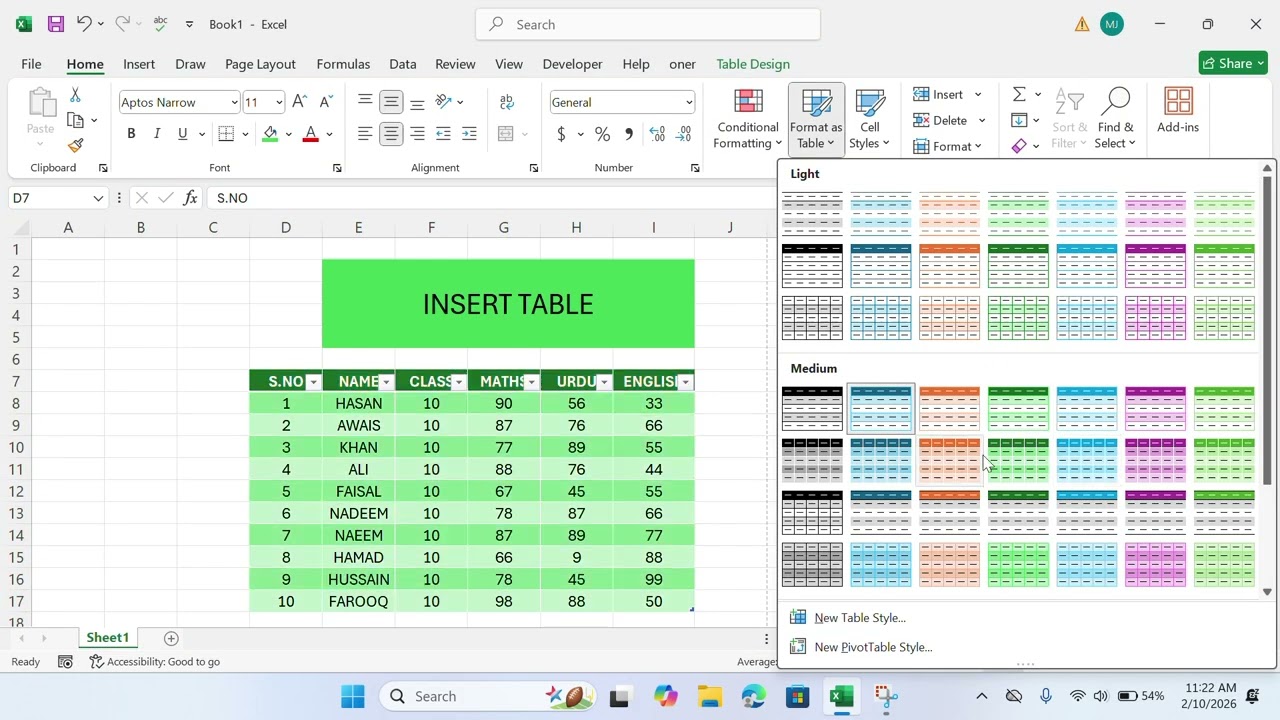Screen dimensions: 1280x720
Task: Open the Conditional Formatting dropdown
Action: point(747,118)
